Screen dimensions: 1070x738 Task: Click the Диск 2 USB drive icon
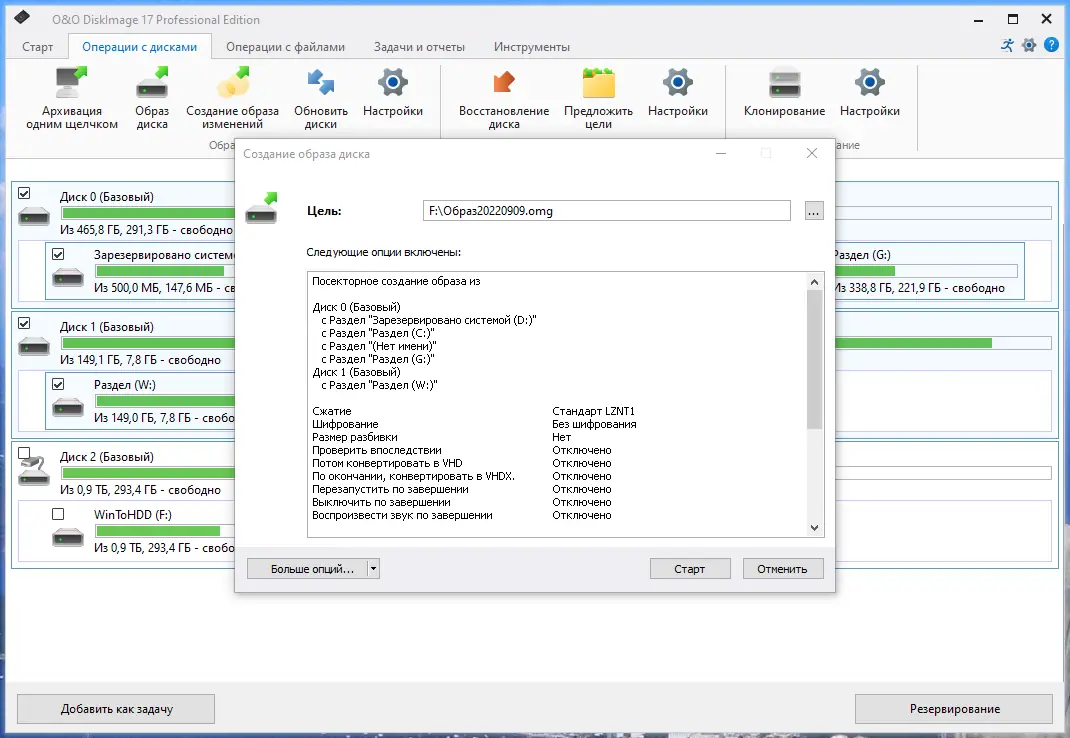pos(34,470)
